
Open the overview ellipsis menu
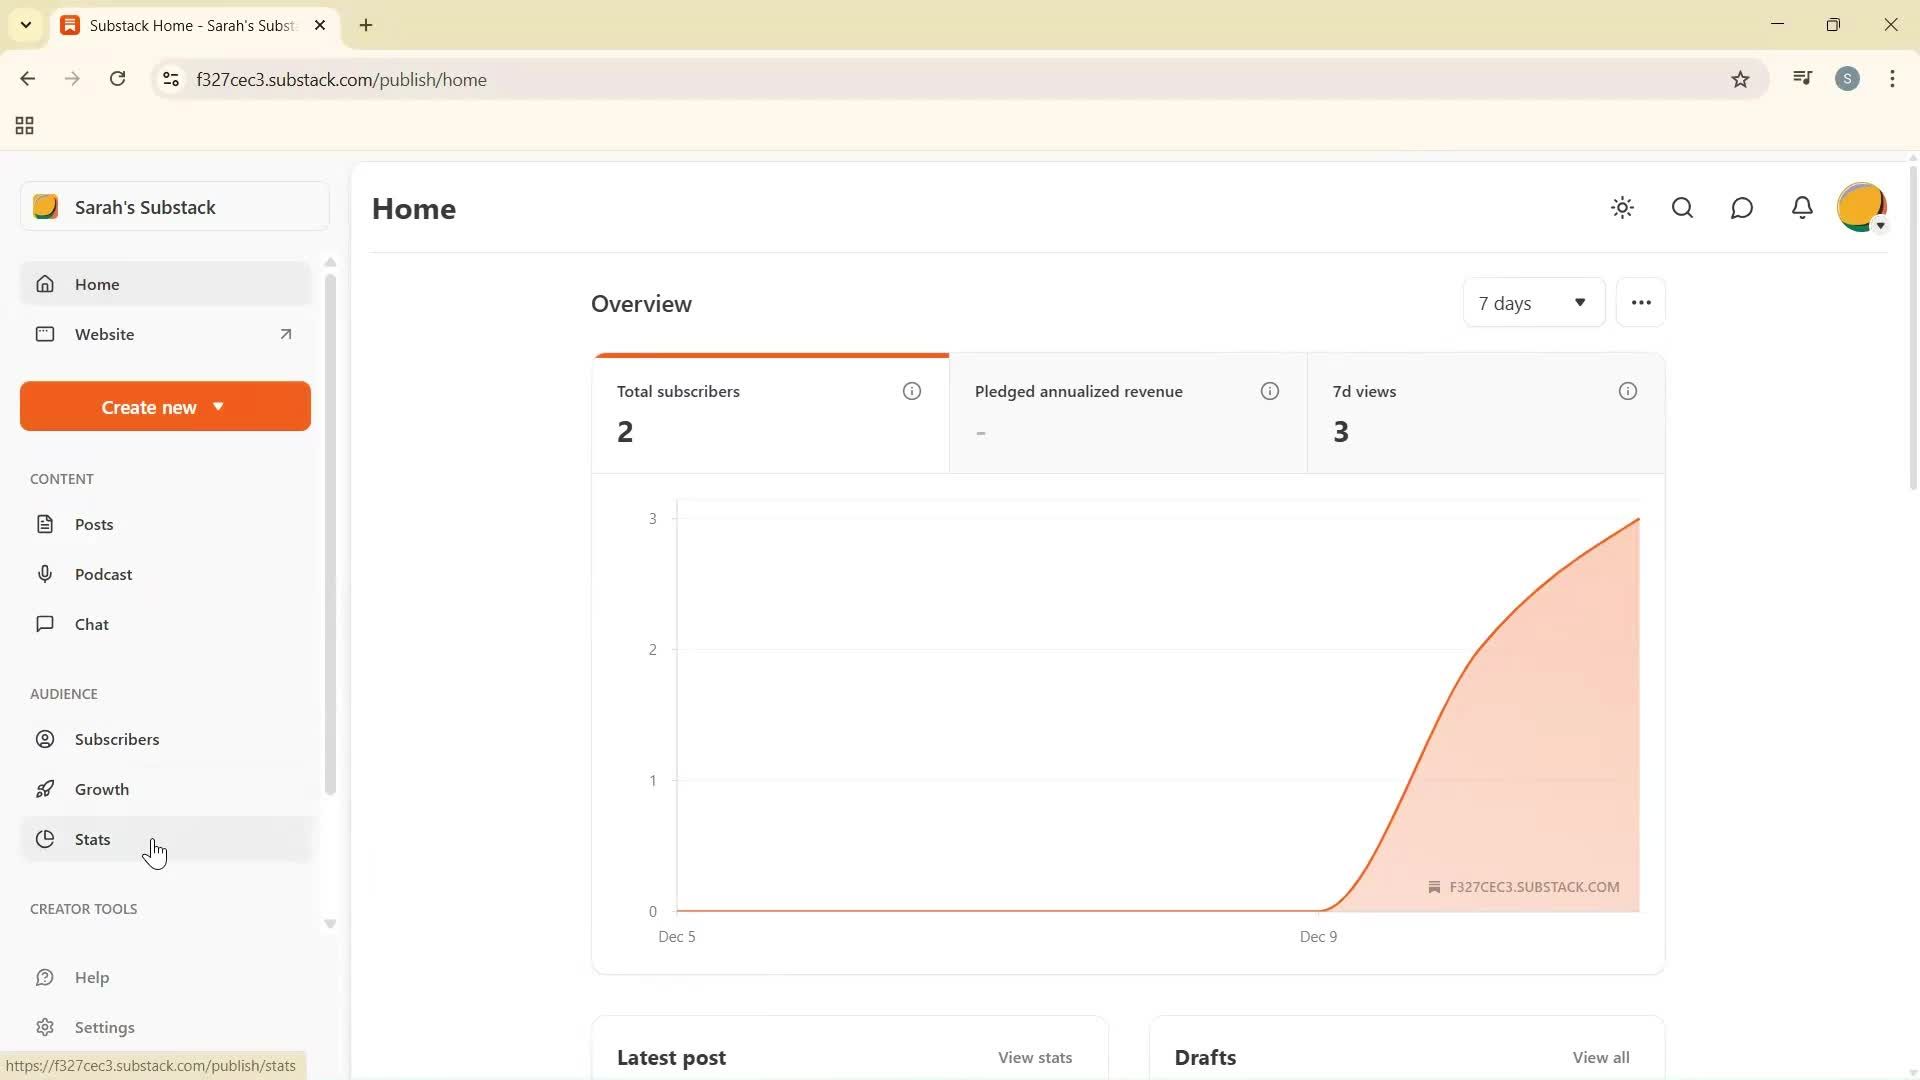click(x=1640, y=302)
